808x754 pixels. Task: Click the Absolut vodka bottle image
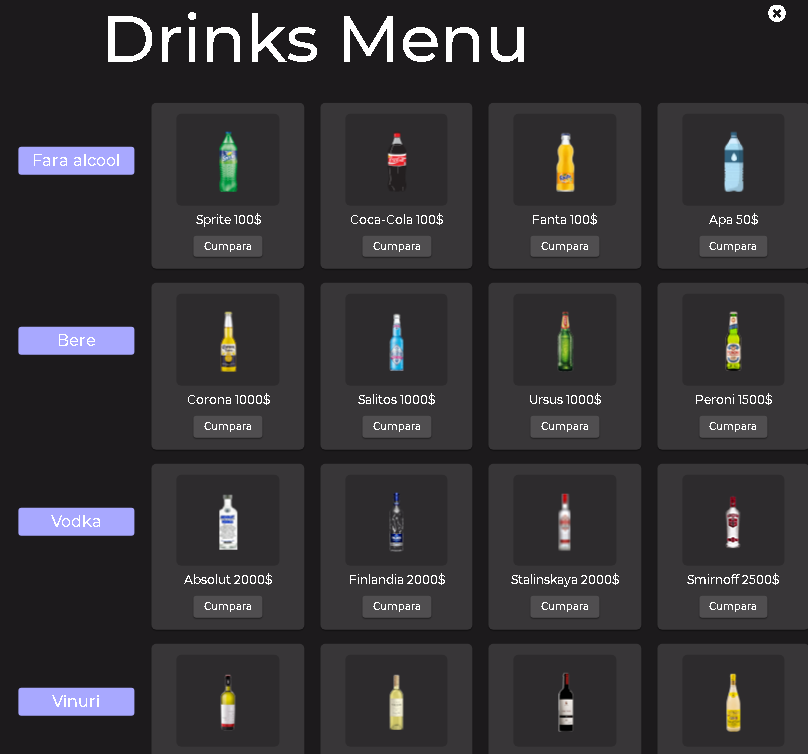pyautogui.click(x=228, y=522)
